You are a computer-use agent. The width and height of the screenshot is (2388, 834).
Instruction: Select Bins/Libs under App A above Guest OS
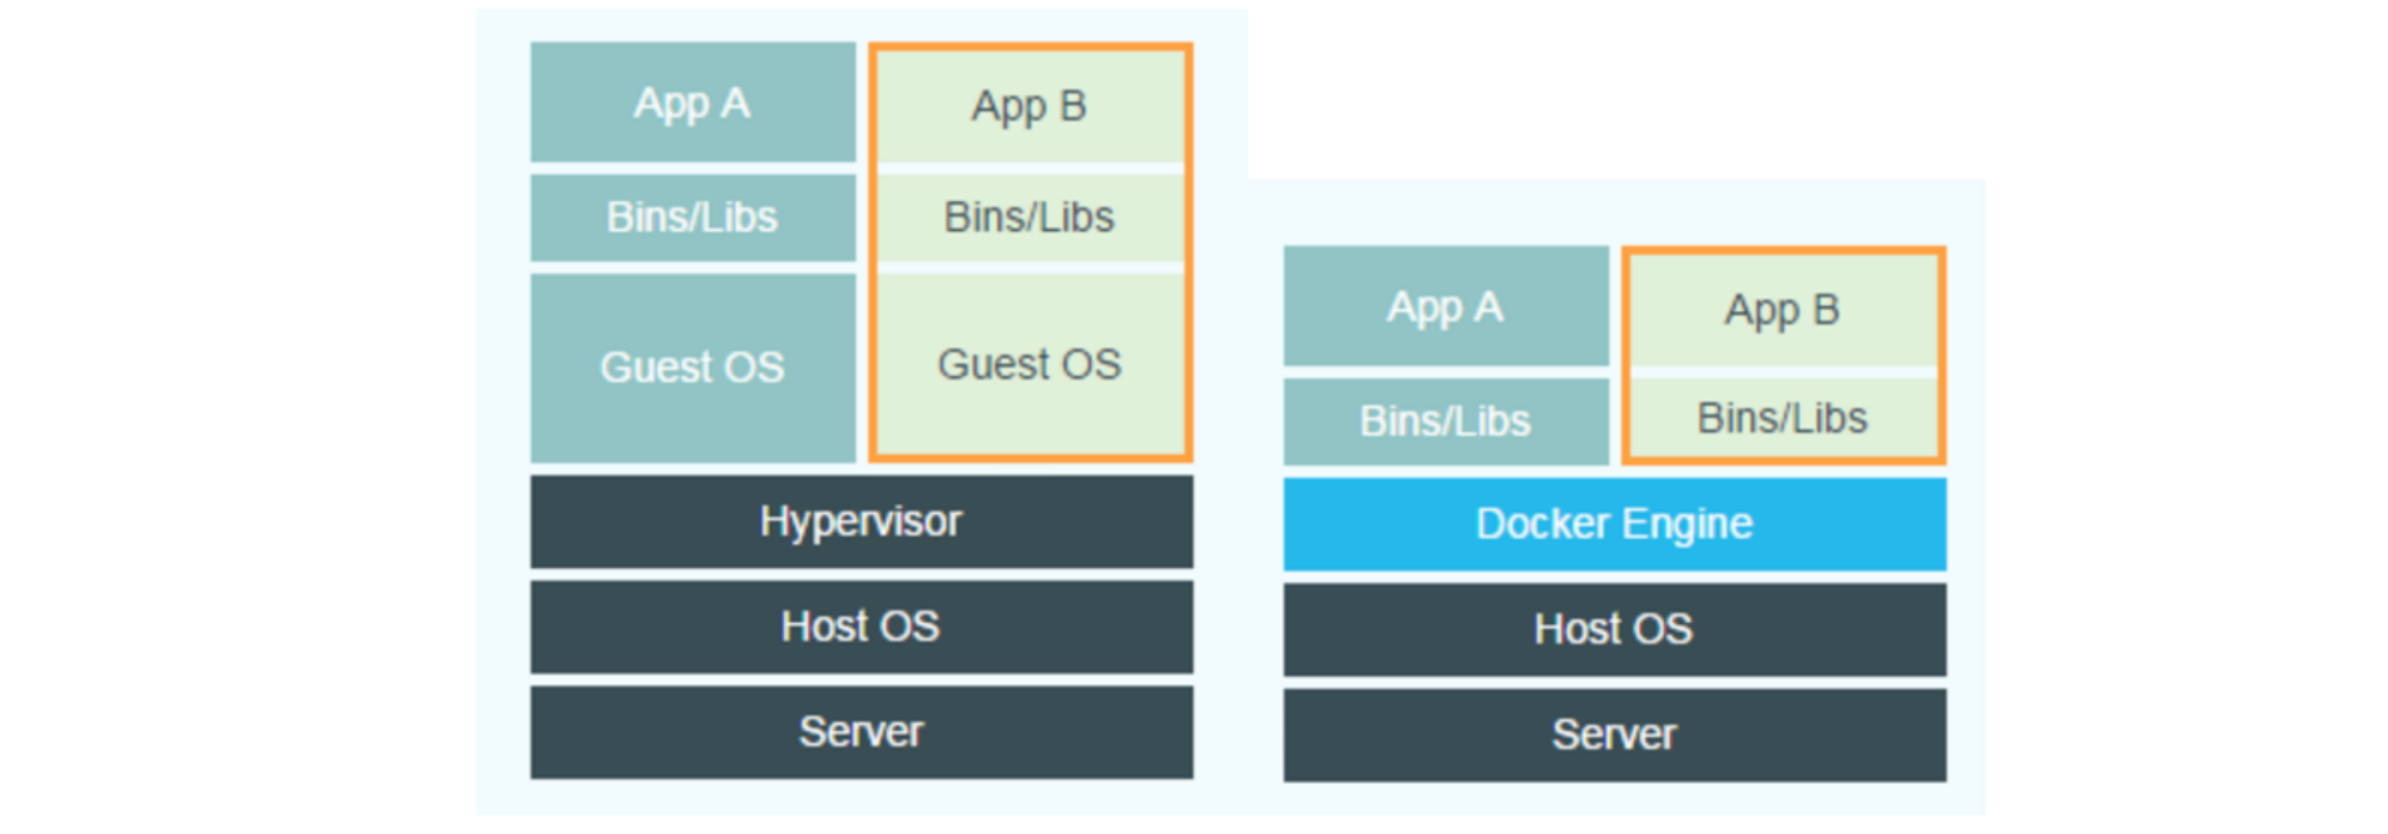[x=693, y=218]
